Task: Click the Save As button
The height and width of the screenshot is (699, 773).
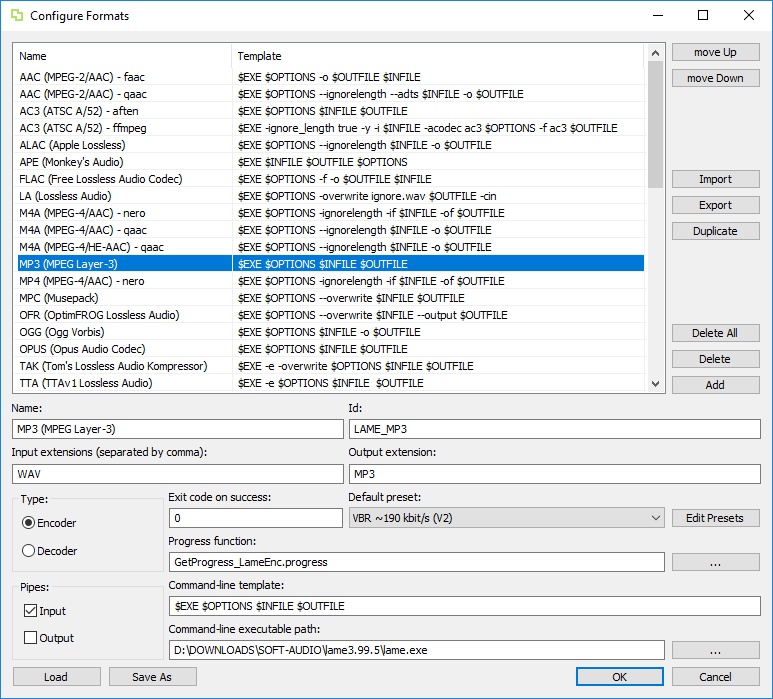Action: pyautogui.click(x=152, y=677)
